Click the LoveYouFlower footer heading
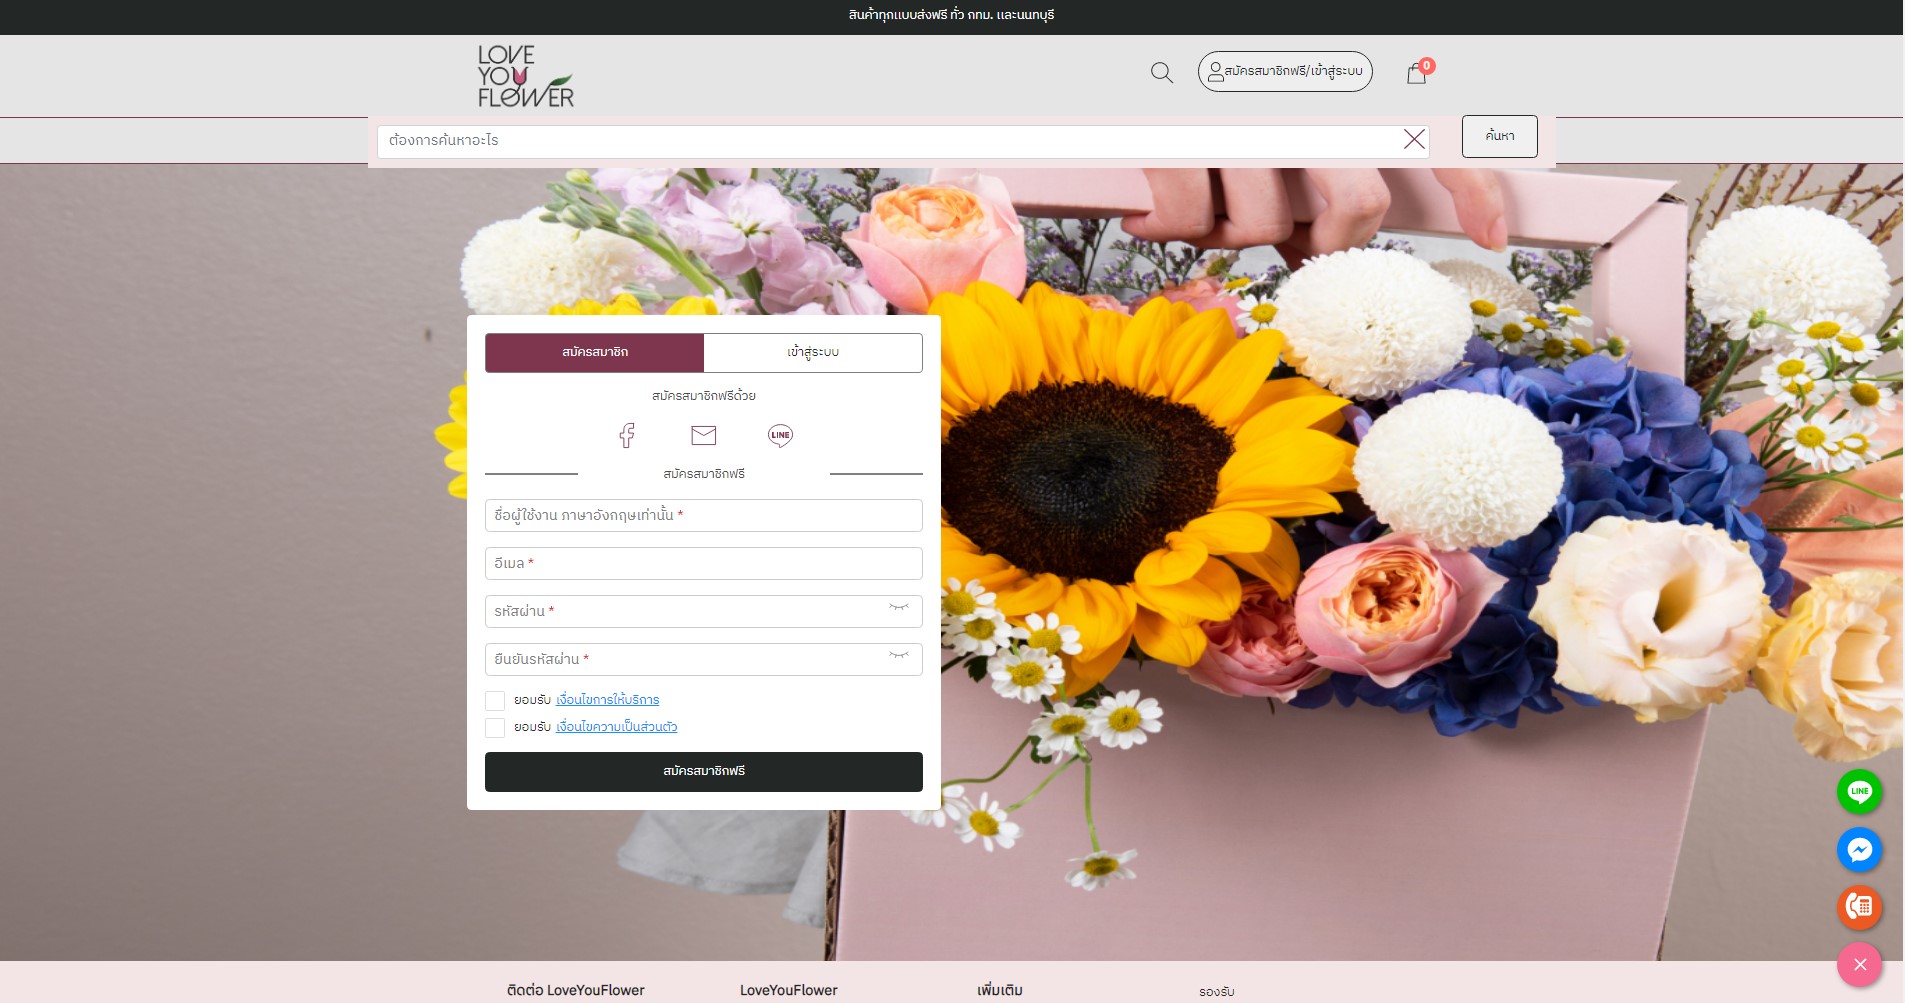This screenshot has width=1905, height=1003. click(789, 990)
